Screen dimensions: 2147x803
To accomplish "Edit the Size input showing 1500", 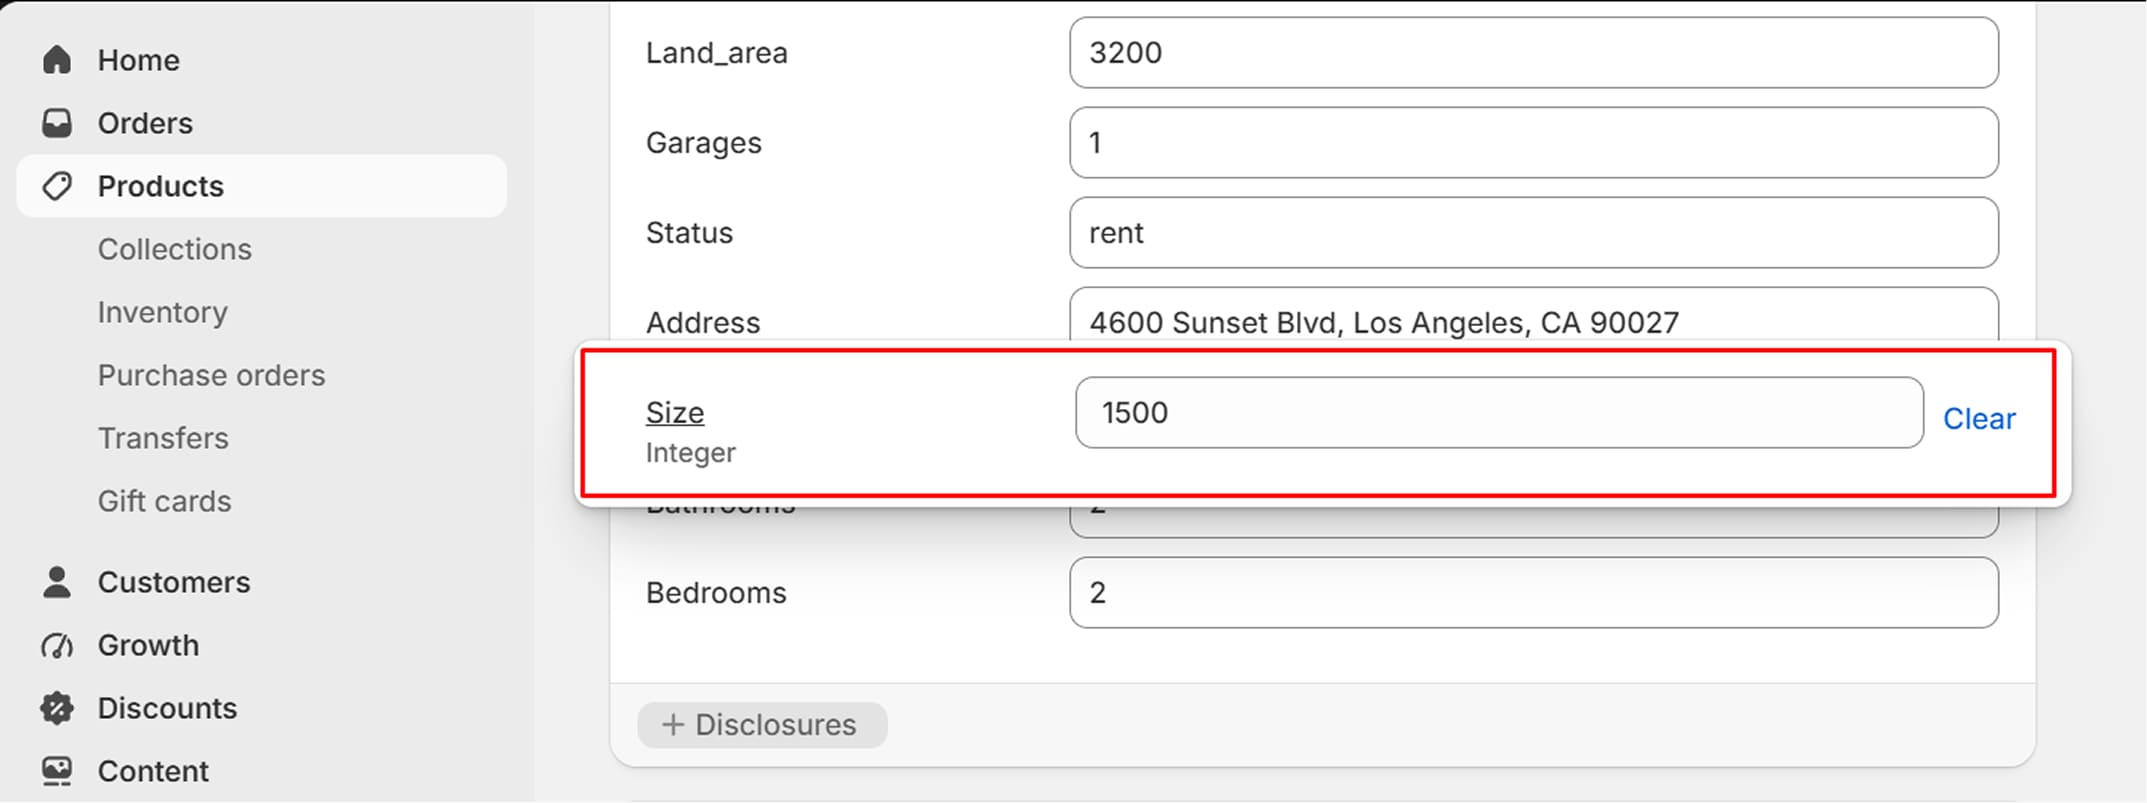I will pyautogui.click(x=1499, y=412).
